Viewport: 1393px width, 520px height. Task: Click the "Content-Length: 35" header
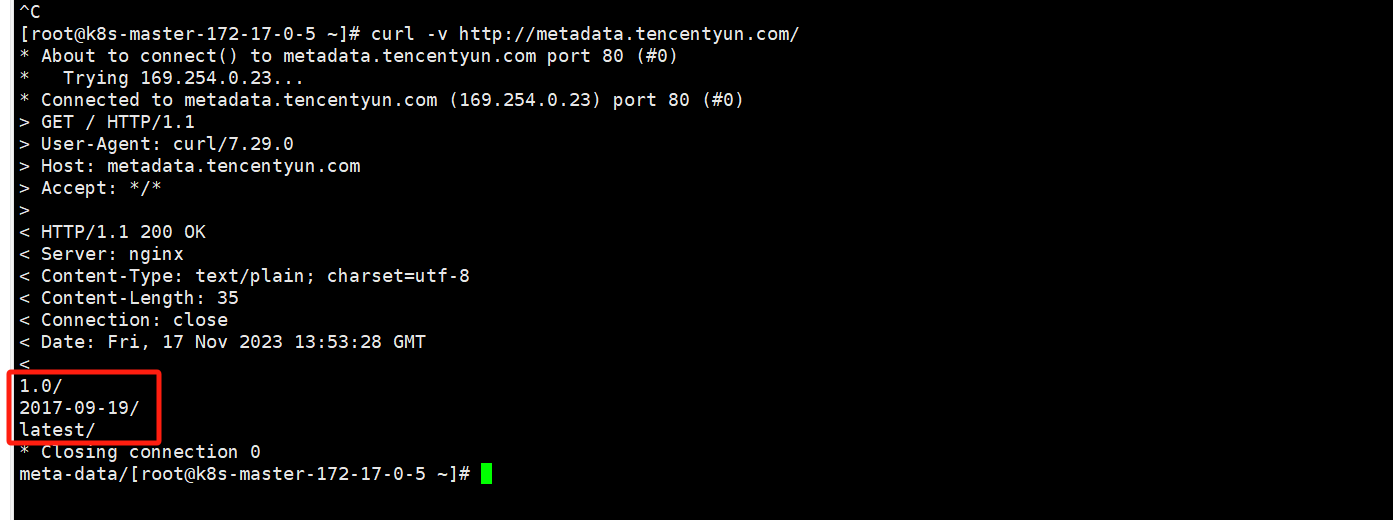[139, 298]
